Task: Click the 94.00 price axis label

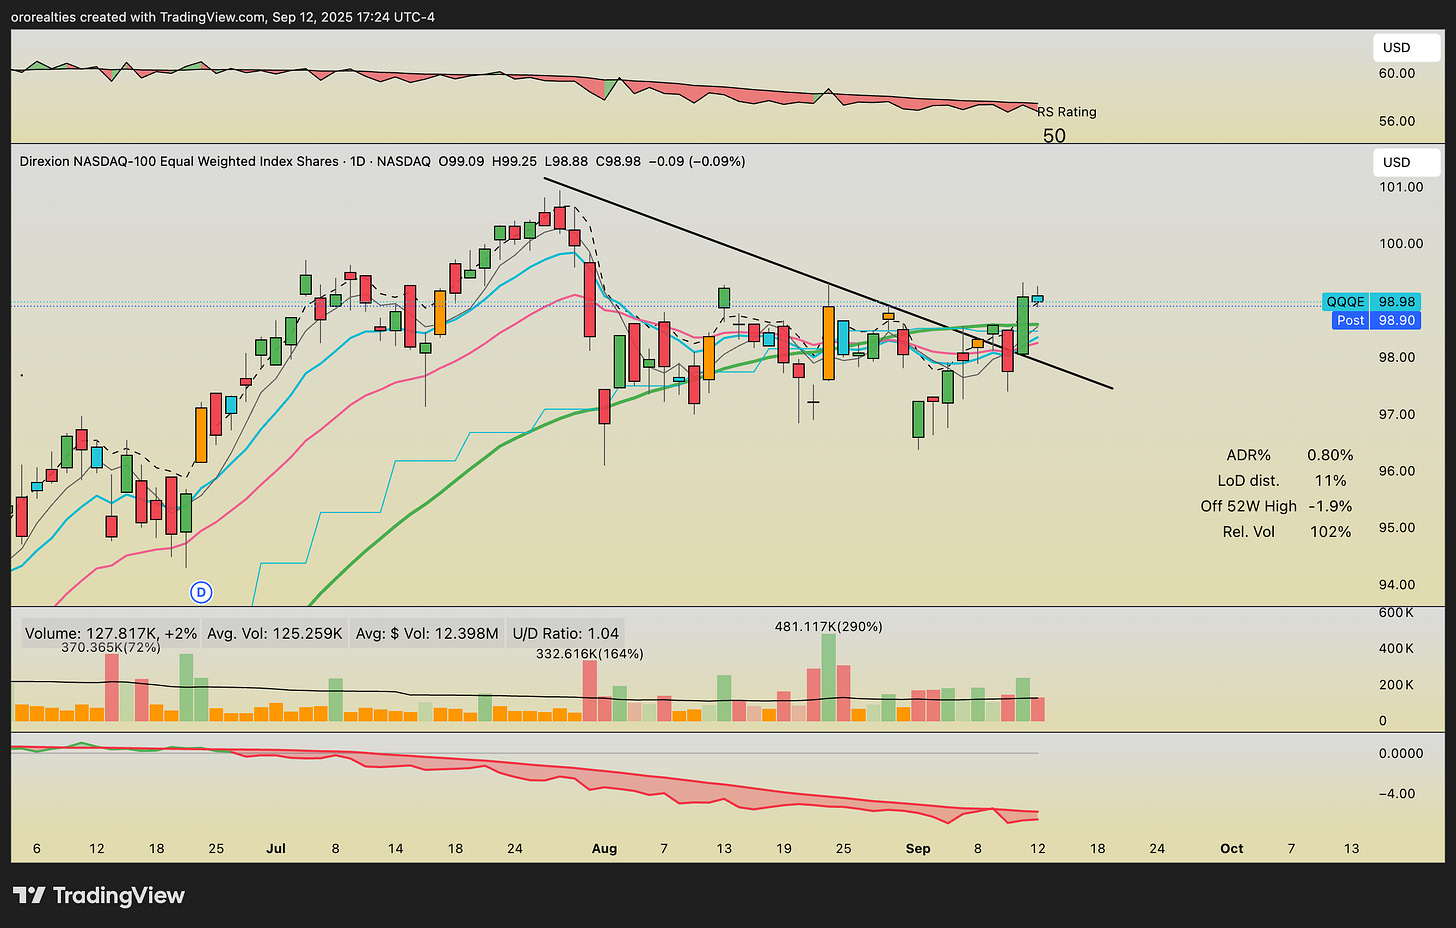Action: pyautogui.click(x=1397, y=585)
